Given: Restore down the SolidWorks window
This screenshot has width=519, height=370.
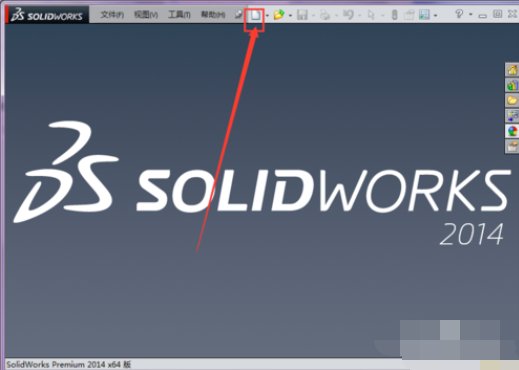Looking at the screenshot, I should tap(497, 14).
